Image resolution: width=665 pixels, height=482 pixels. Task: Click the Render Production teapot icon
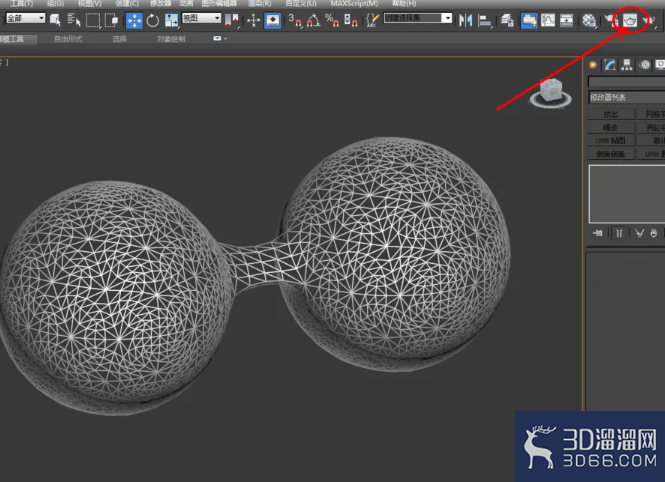click(x=648, y=20)
